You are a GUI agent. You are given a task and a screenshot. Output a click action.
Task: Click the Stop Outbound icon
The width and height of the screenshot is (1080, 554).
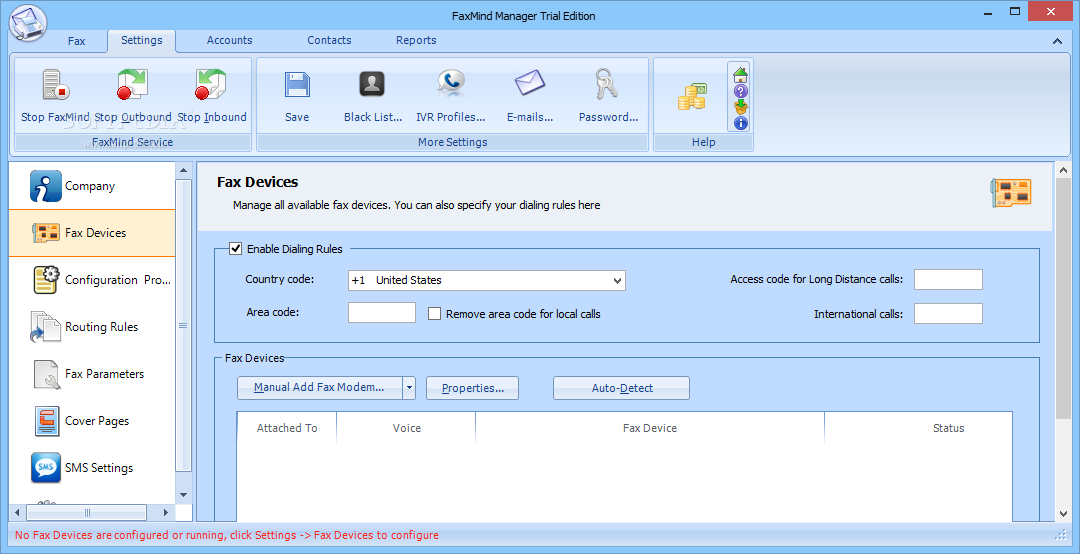[132, 85]
